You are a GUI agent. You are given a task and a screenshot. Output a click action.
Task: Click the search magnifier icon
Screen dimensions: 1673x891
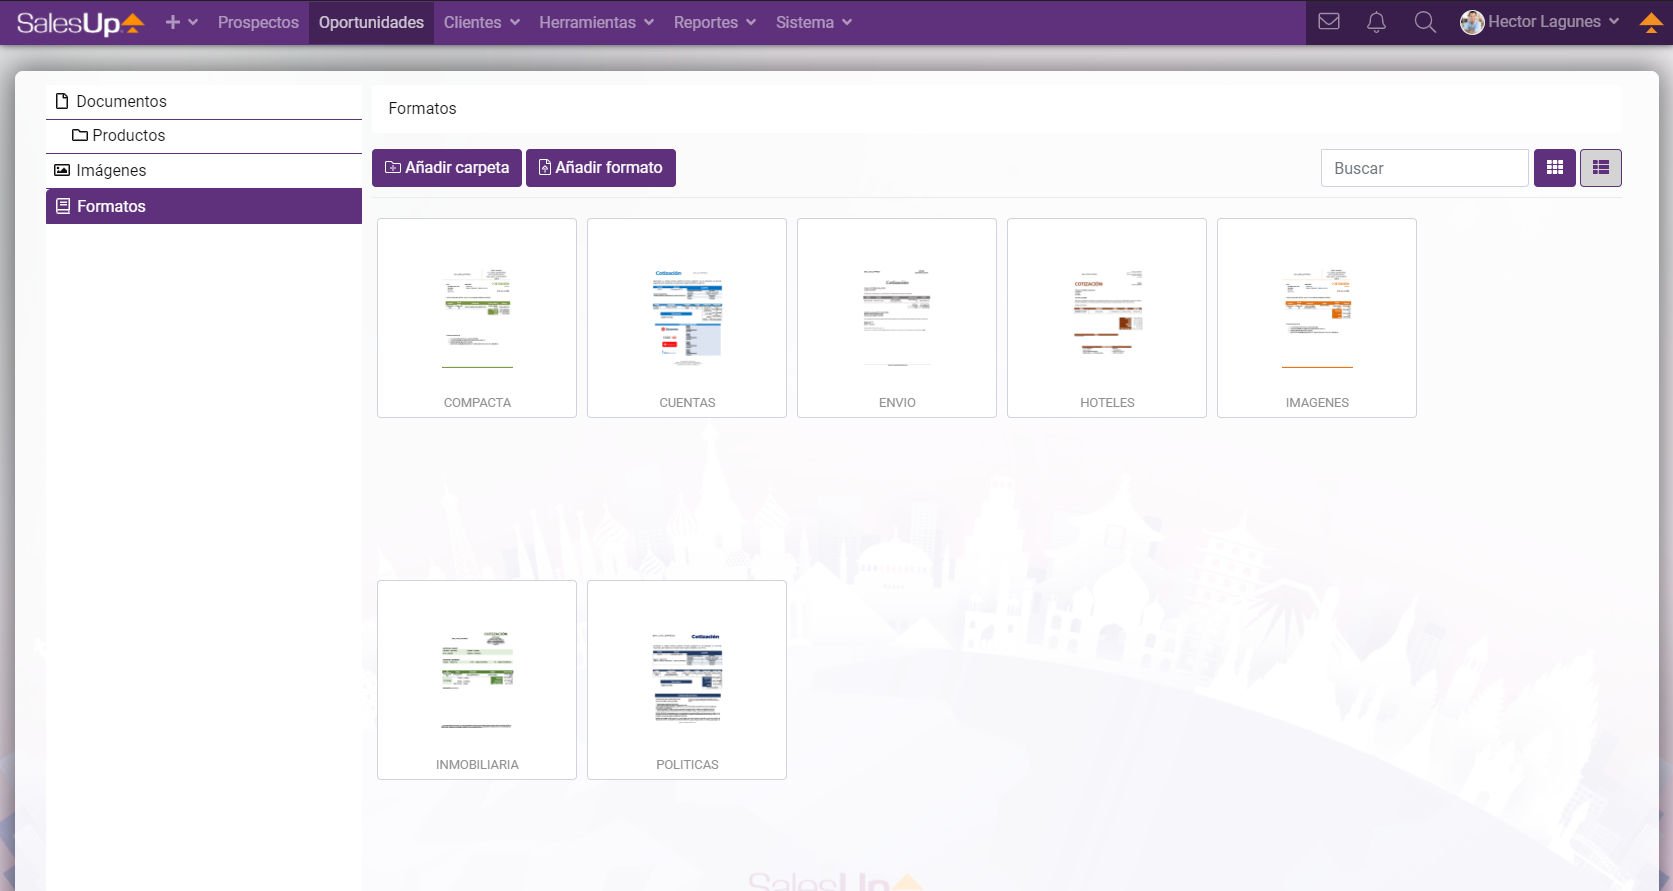pos(1425,22)
